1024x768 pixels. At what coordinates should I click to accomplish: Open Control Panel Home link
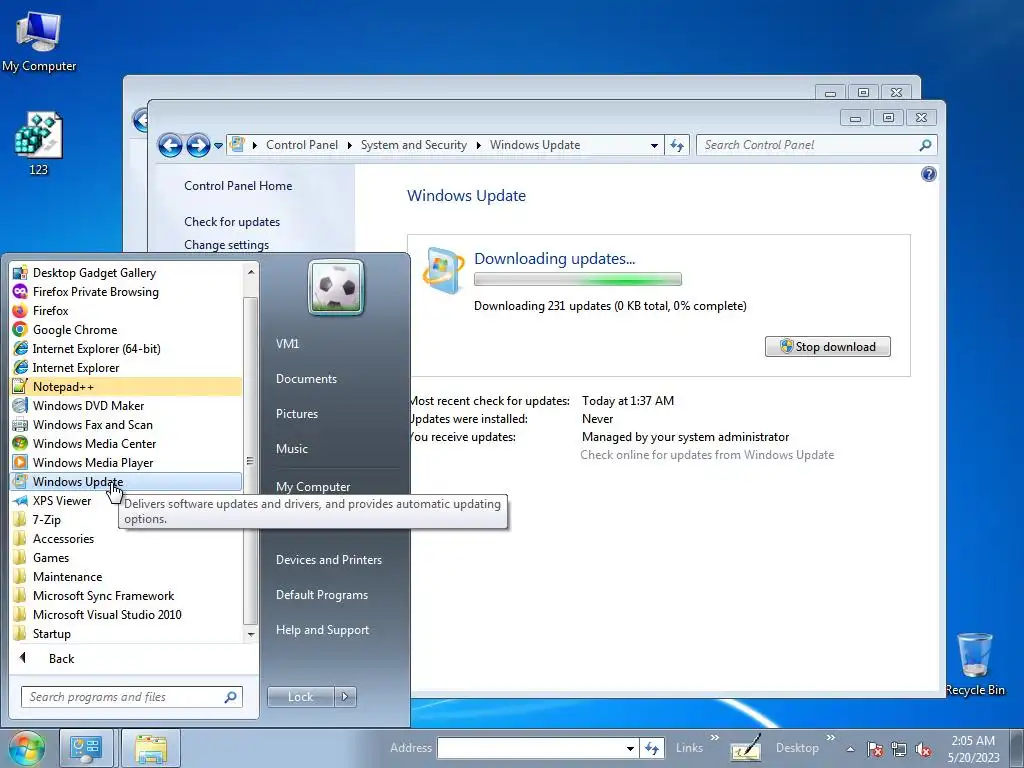click(238, 186)
